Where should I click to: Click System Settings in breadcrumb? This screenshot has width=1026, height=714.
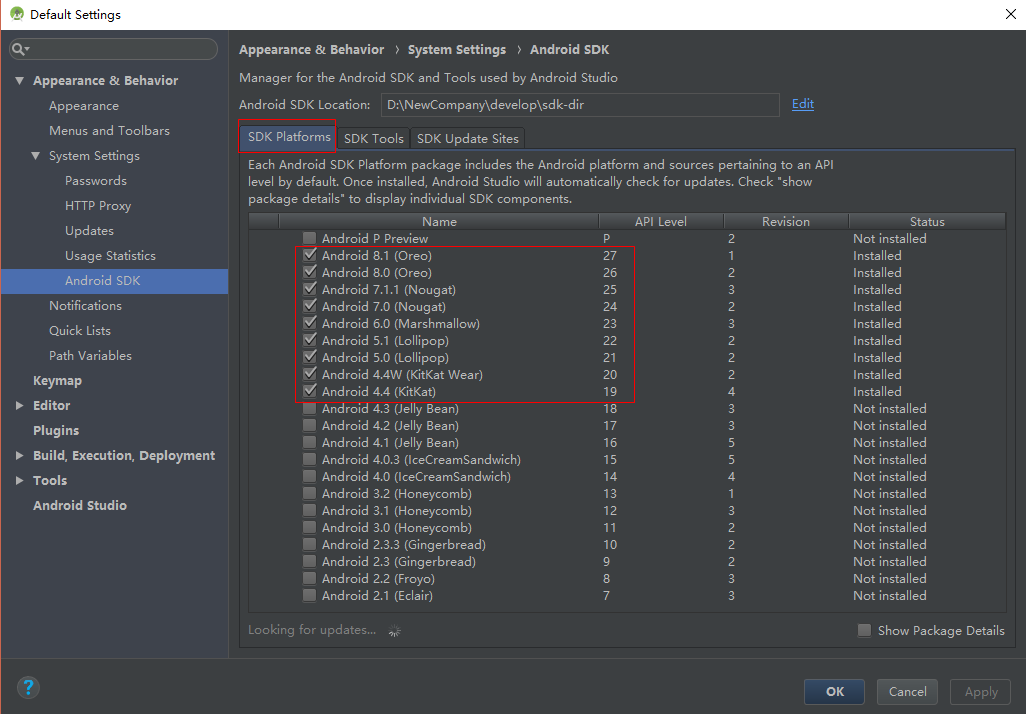click(457, 50)
